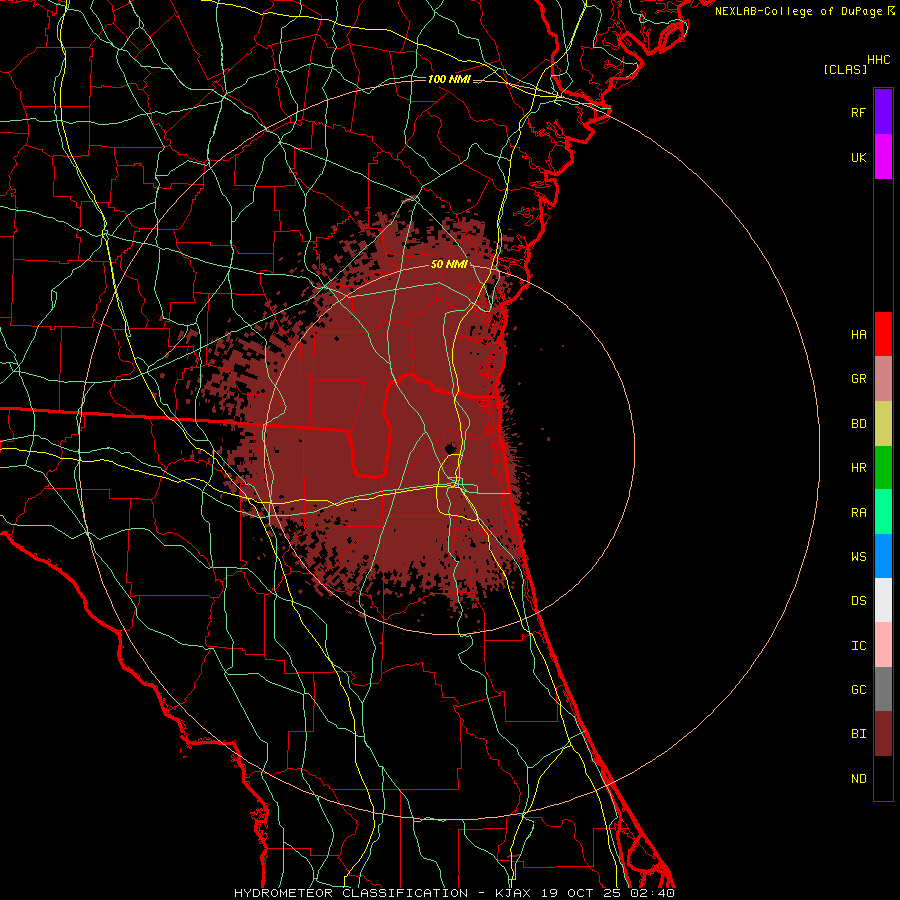Image resolution: width=900 pixels, height=900 pixels.
Task: Pick the HR green legend swatch
Action: click(x=883, y=467)
